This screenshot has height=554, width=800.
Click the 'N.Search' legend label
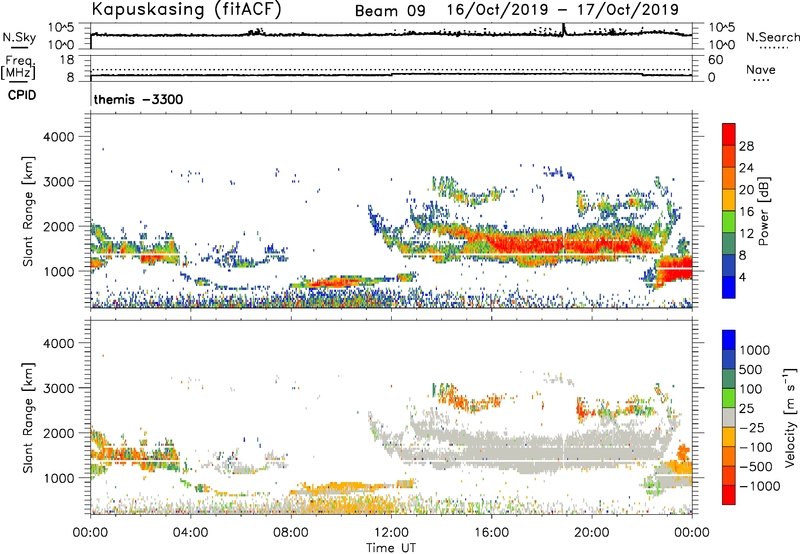[x=772, y=37]
